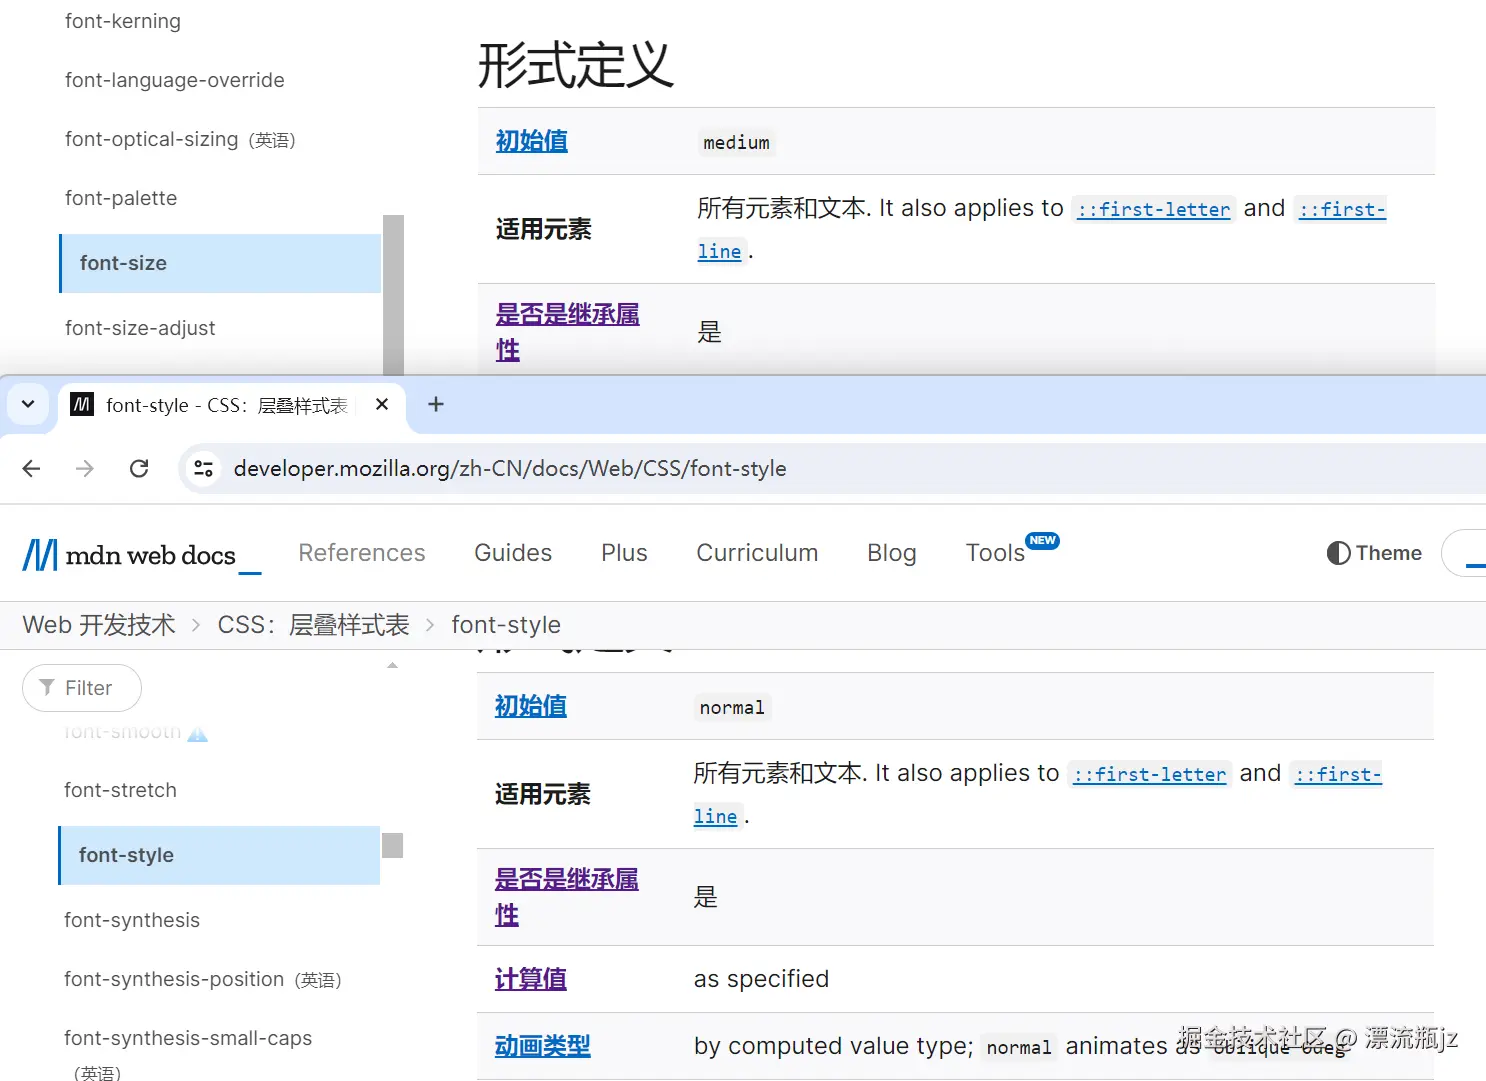Viewport: 1486px width, 1081px height.
Task: Open a new browser tab
Action: pyautogui.click(x=435, y=404)
